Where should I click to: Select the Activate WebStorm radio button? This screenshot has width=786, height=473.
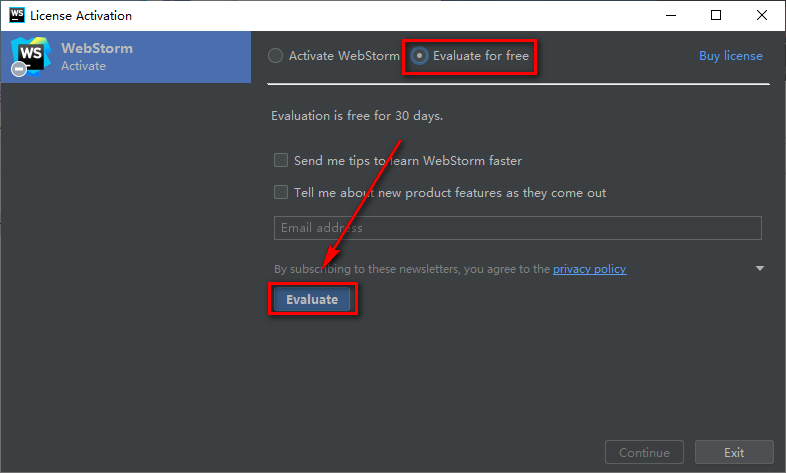click(x=276, y=56)
